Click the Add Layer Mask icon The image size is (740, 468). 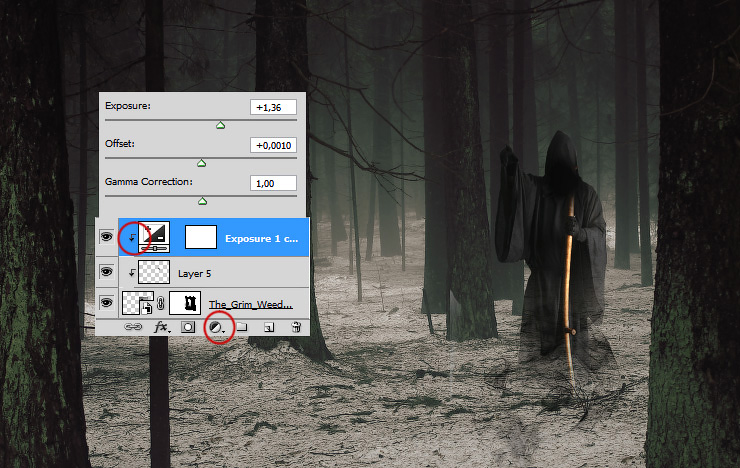[188, 327]
